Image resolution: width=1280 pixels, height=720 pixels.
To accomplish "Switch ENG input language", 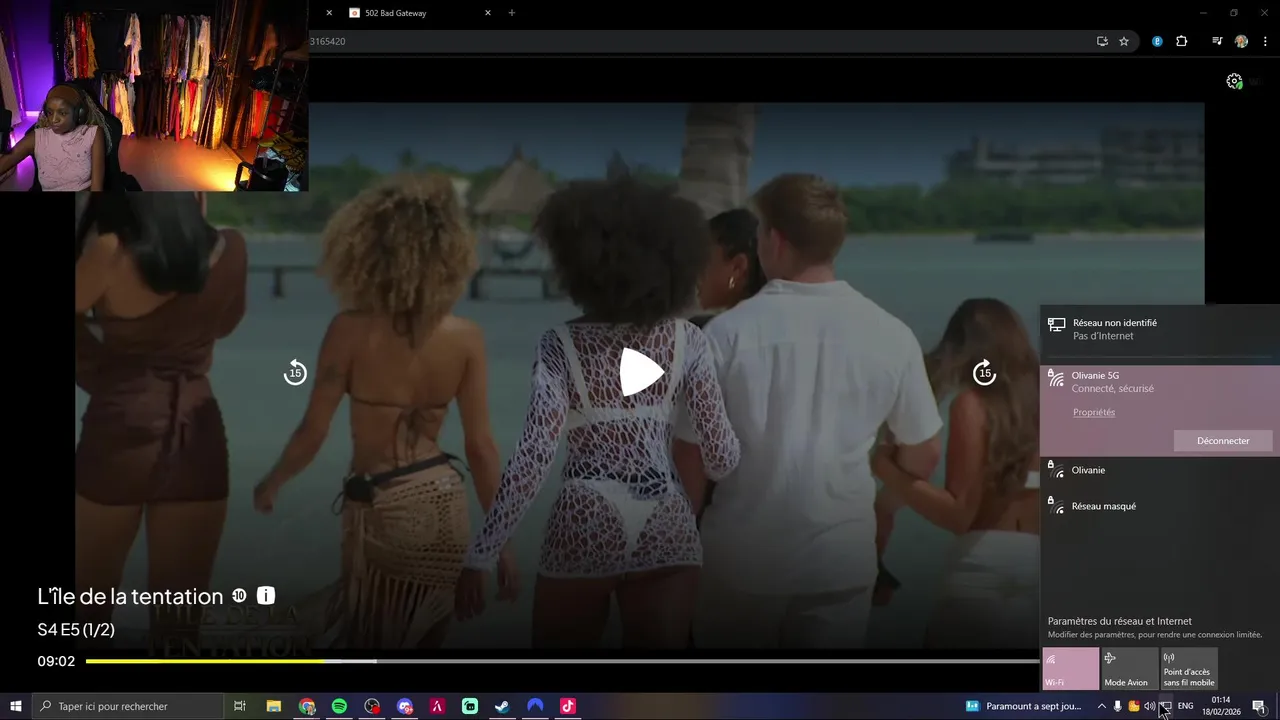I will (1186, 706).
